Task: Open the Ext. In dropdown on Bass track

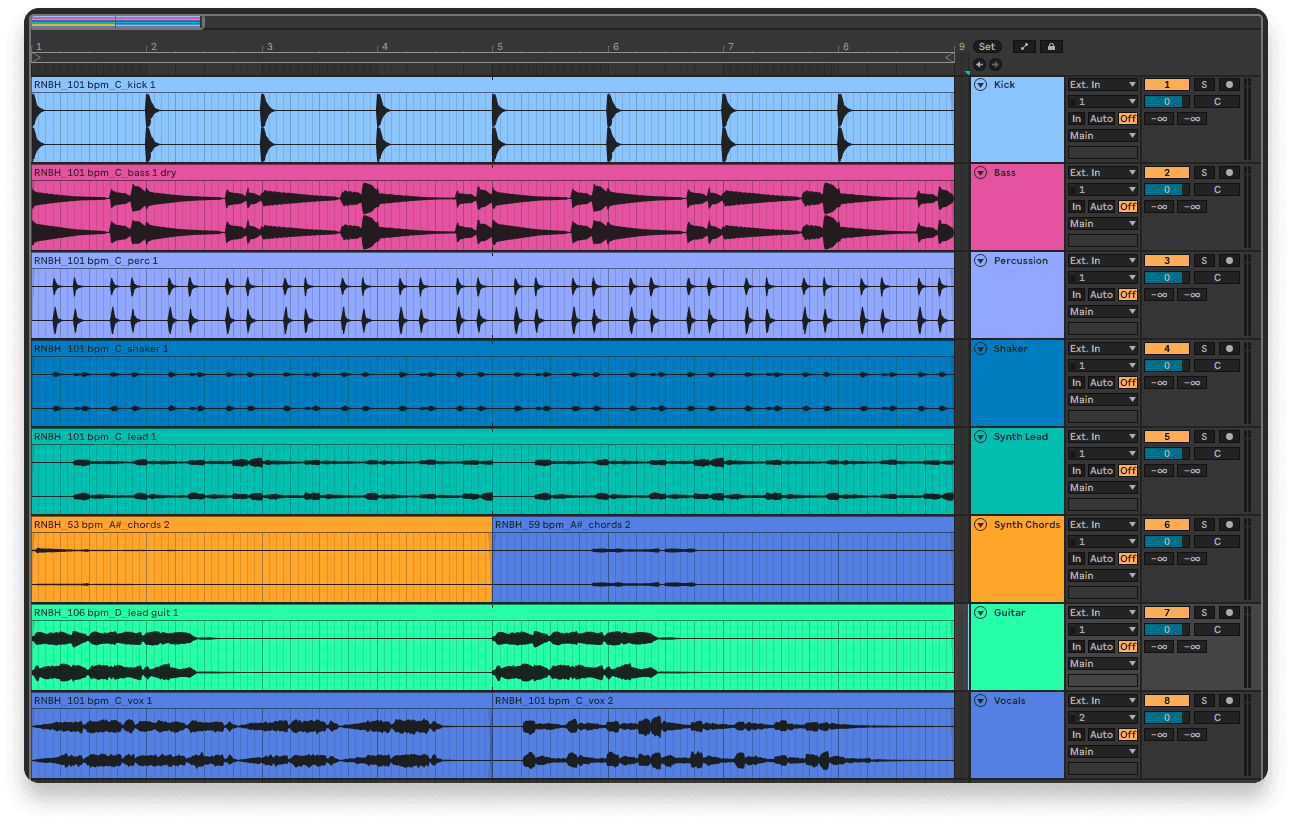Action: click(x=1102, y=172)
